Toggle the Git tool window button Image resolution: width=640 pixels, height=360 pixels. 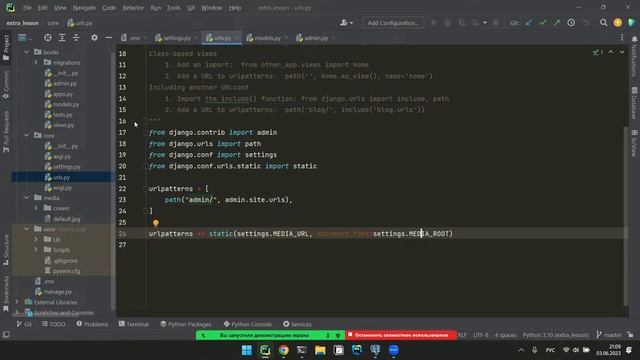(x=24, y=324)
